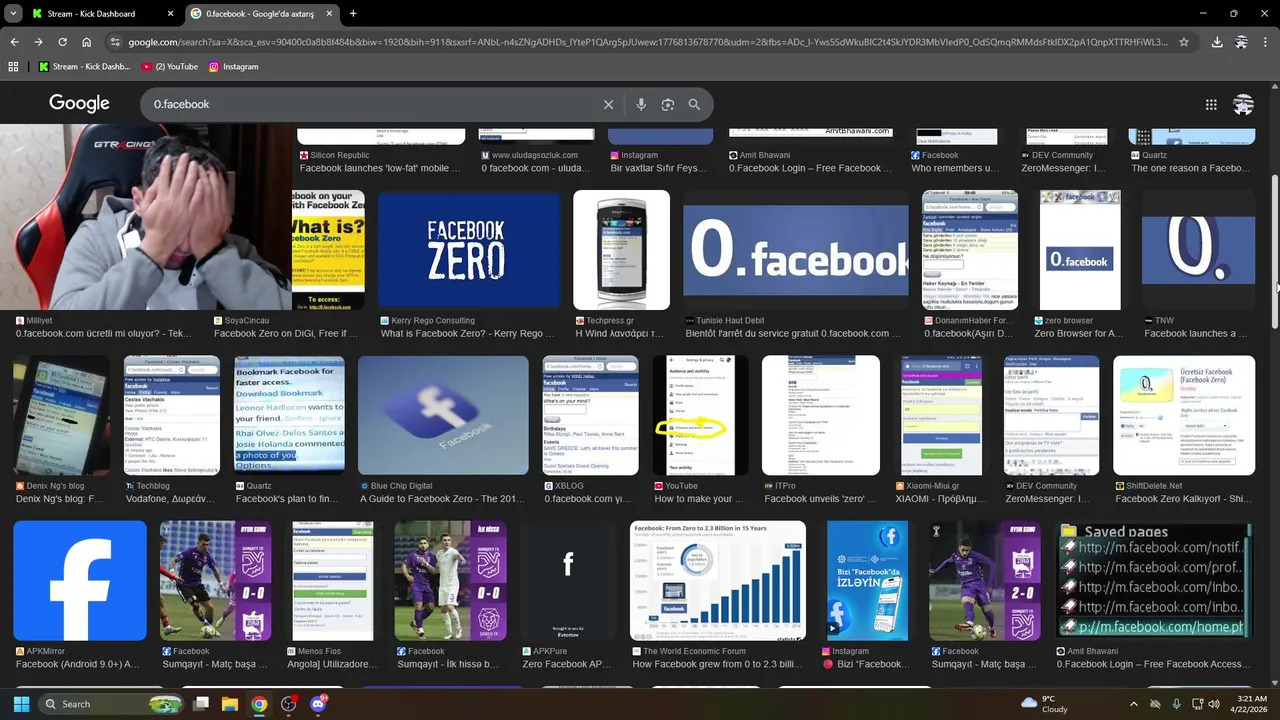Viewport: 1280px width, 720px height.
Task: Open the Techpress.gr phone image
Action: point(621,250)
